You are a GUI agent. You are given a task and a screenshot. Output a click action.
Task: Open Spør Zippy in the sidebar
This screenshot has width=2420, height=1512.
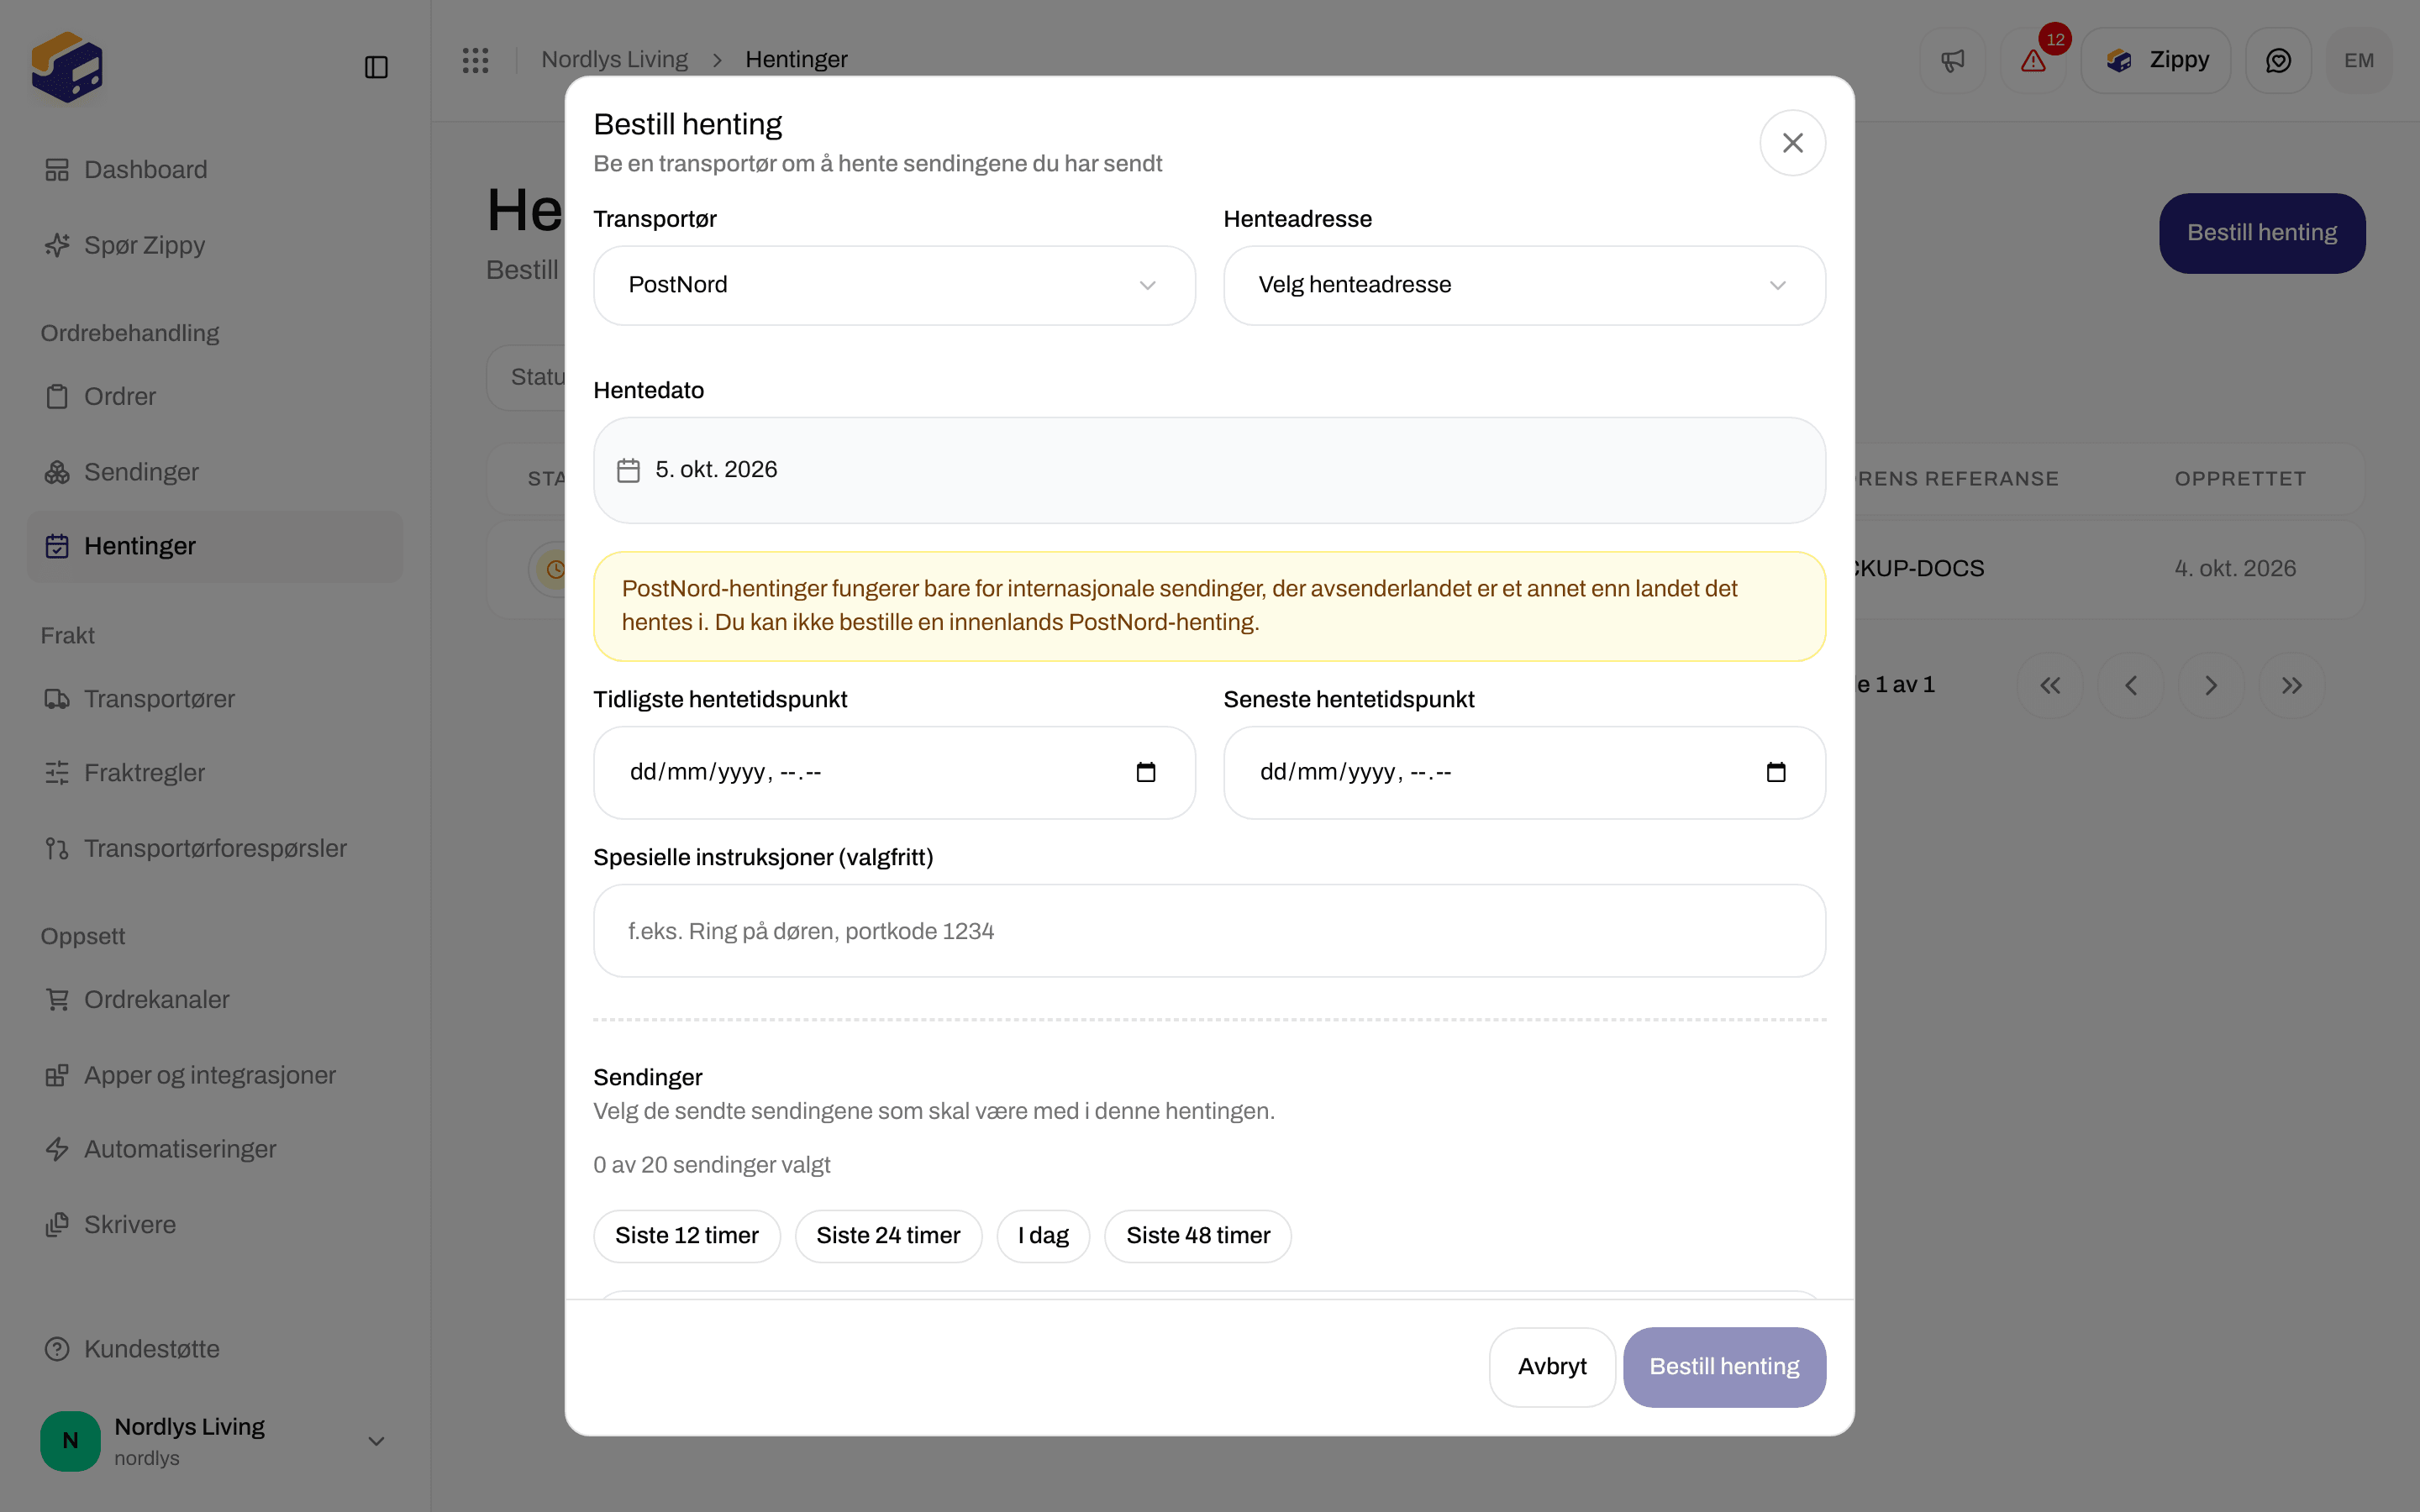(215, 245)
